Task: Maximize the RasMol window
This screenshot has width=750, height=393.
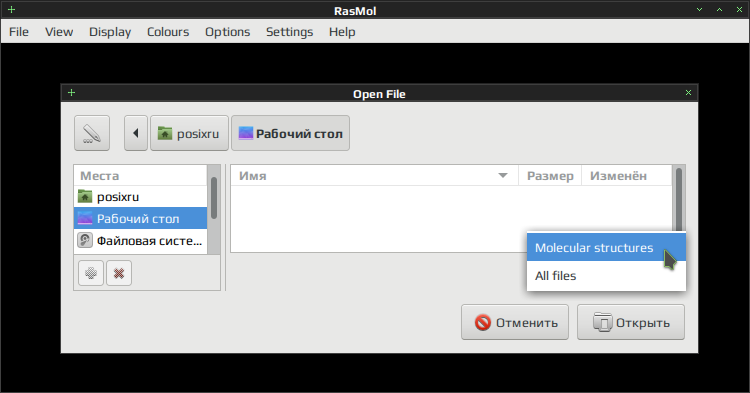Action: point(719,10)
